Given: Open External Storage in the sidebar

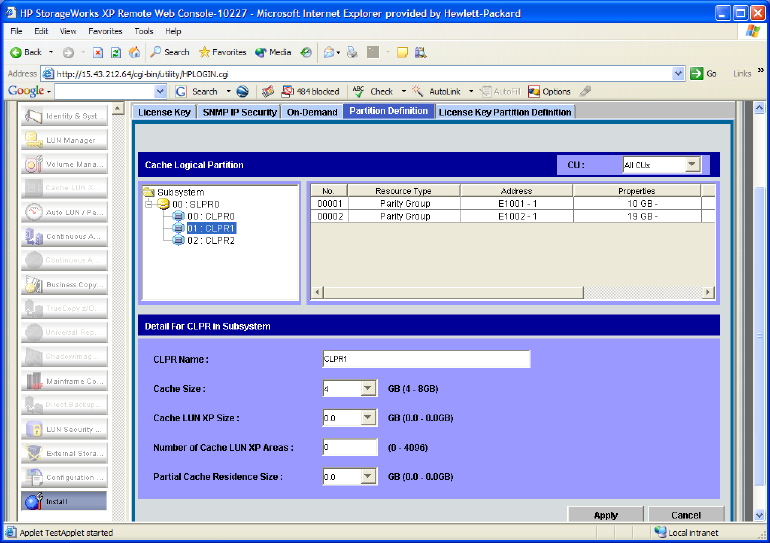Looking at the screenshot, I should click(x=63, y=453).
